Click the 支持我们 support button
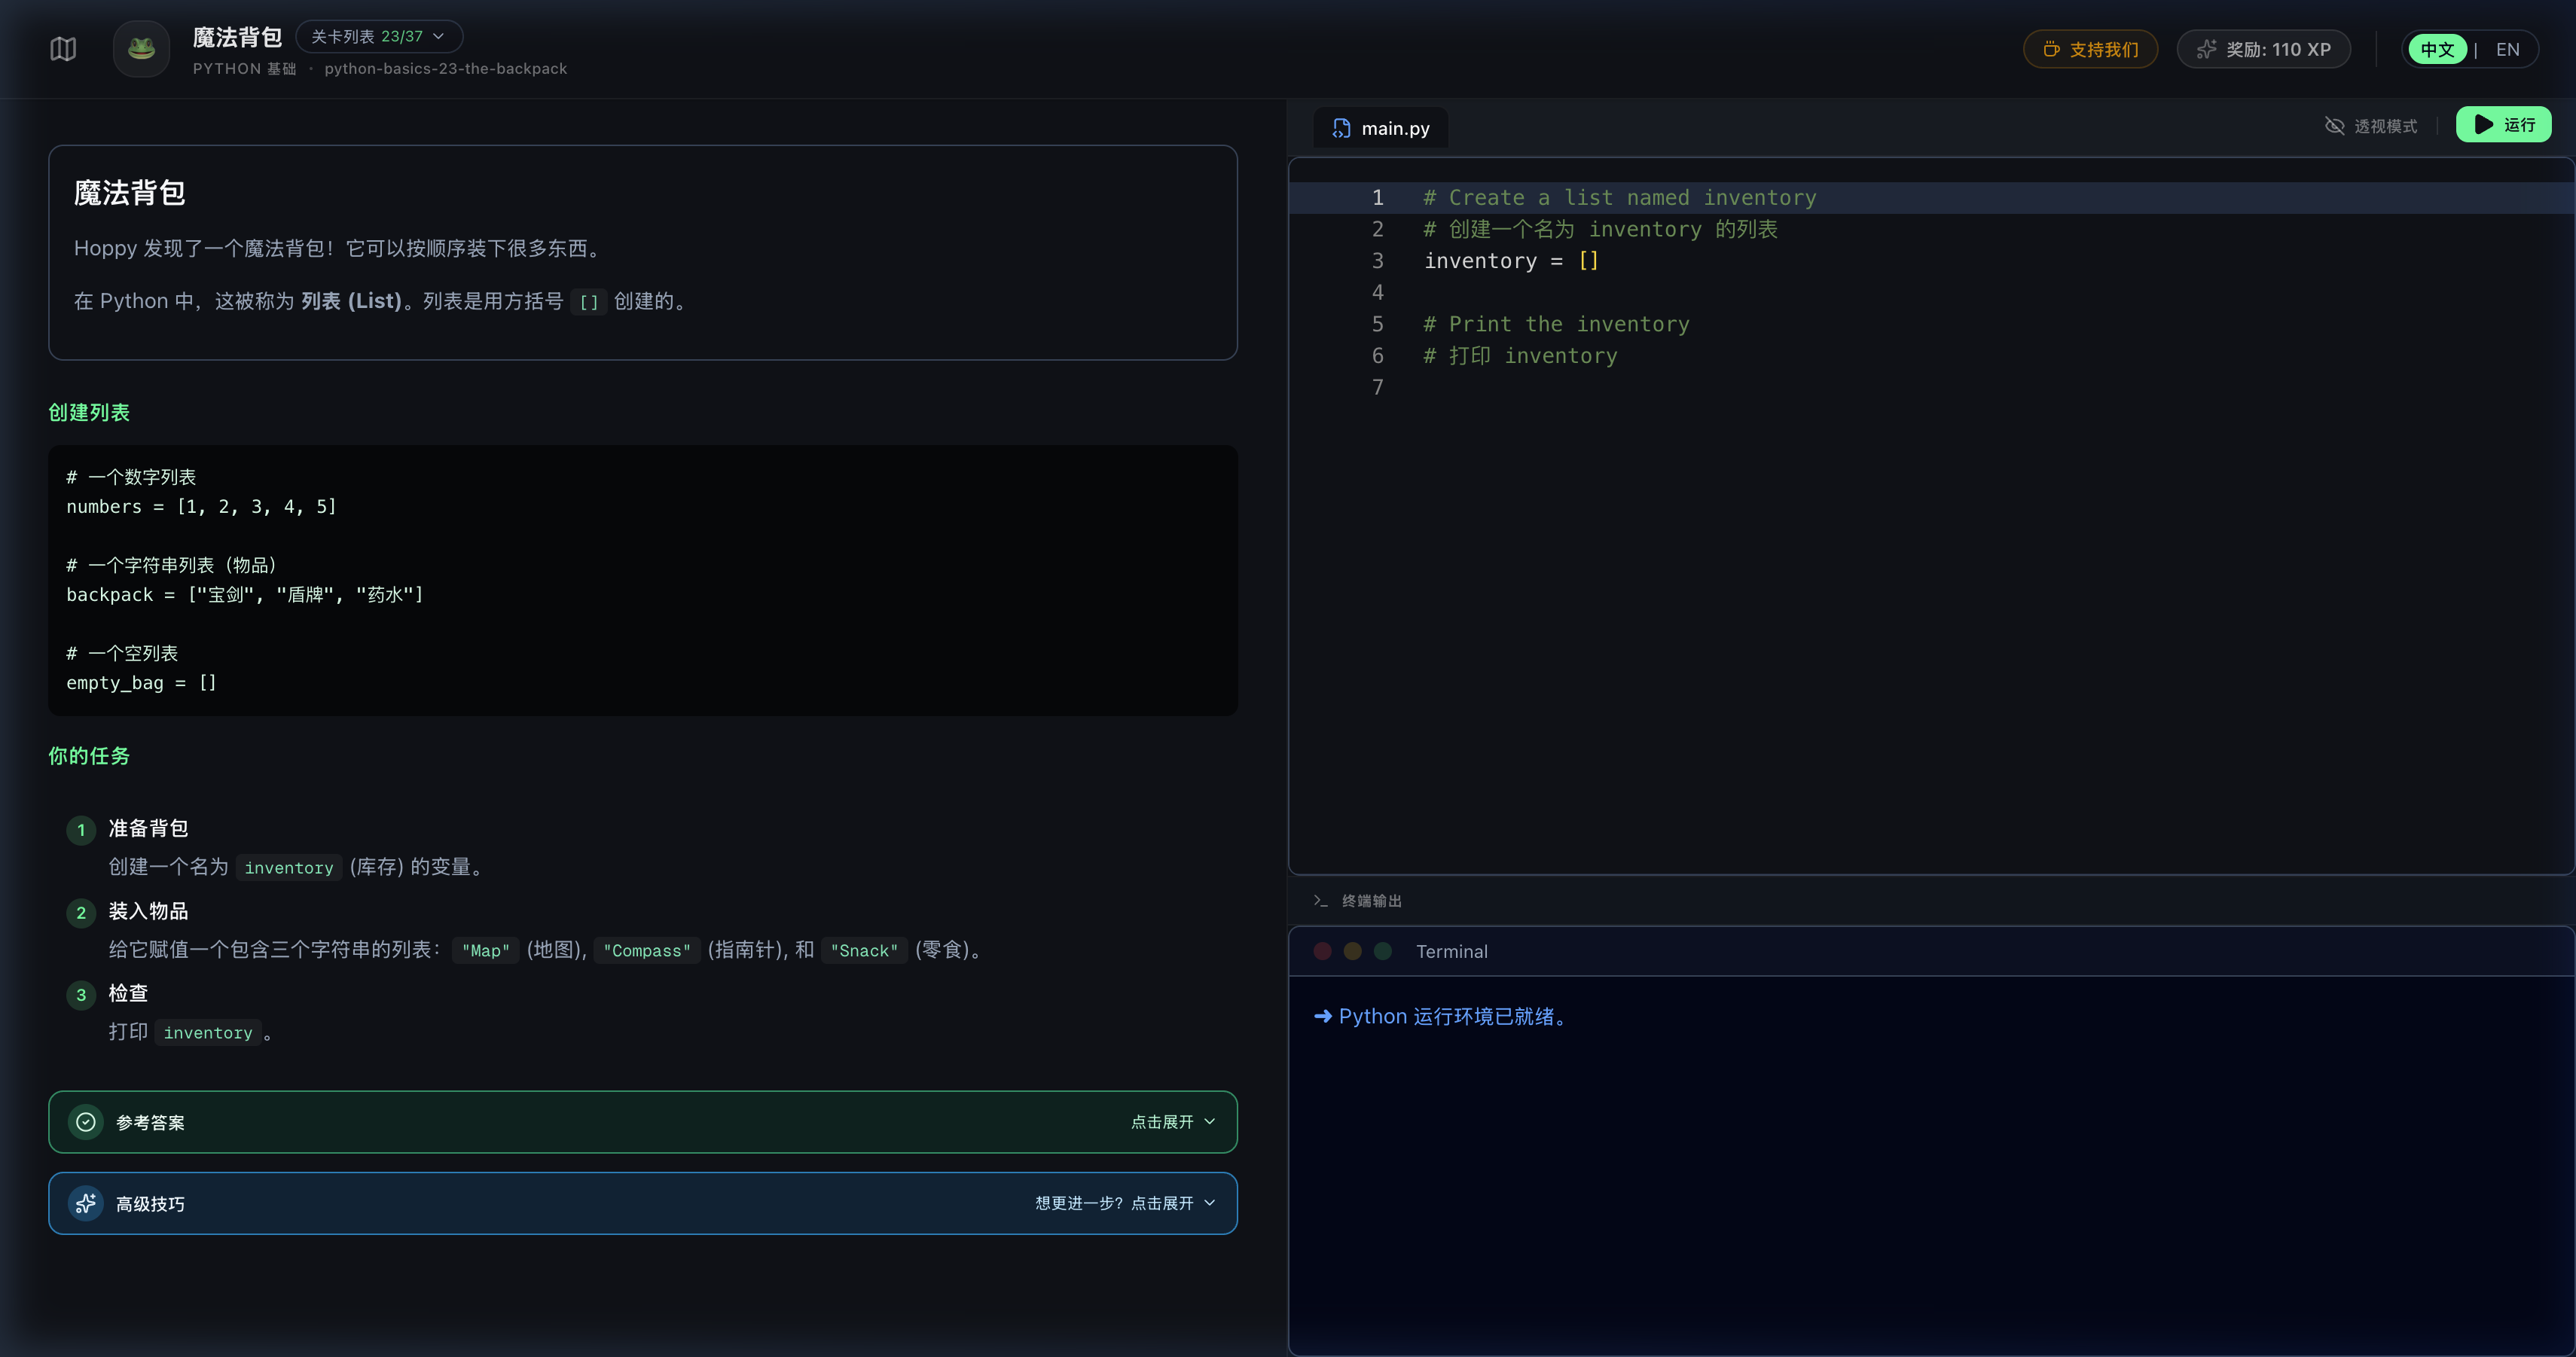Viewport: 2576px width, 1357px height. tap(2090, 49)
